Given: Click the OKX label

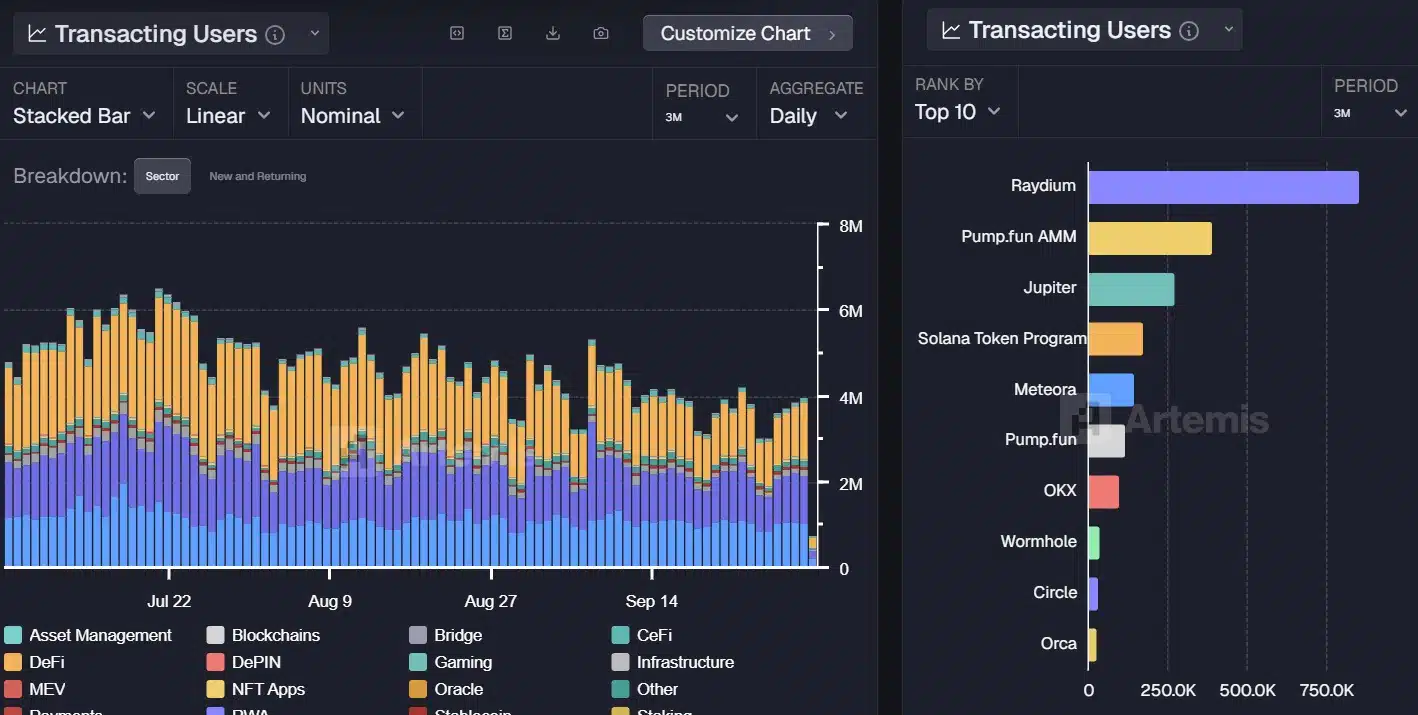Looking at the screenshot, I should [x=1060, y=491].
